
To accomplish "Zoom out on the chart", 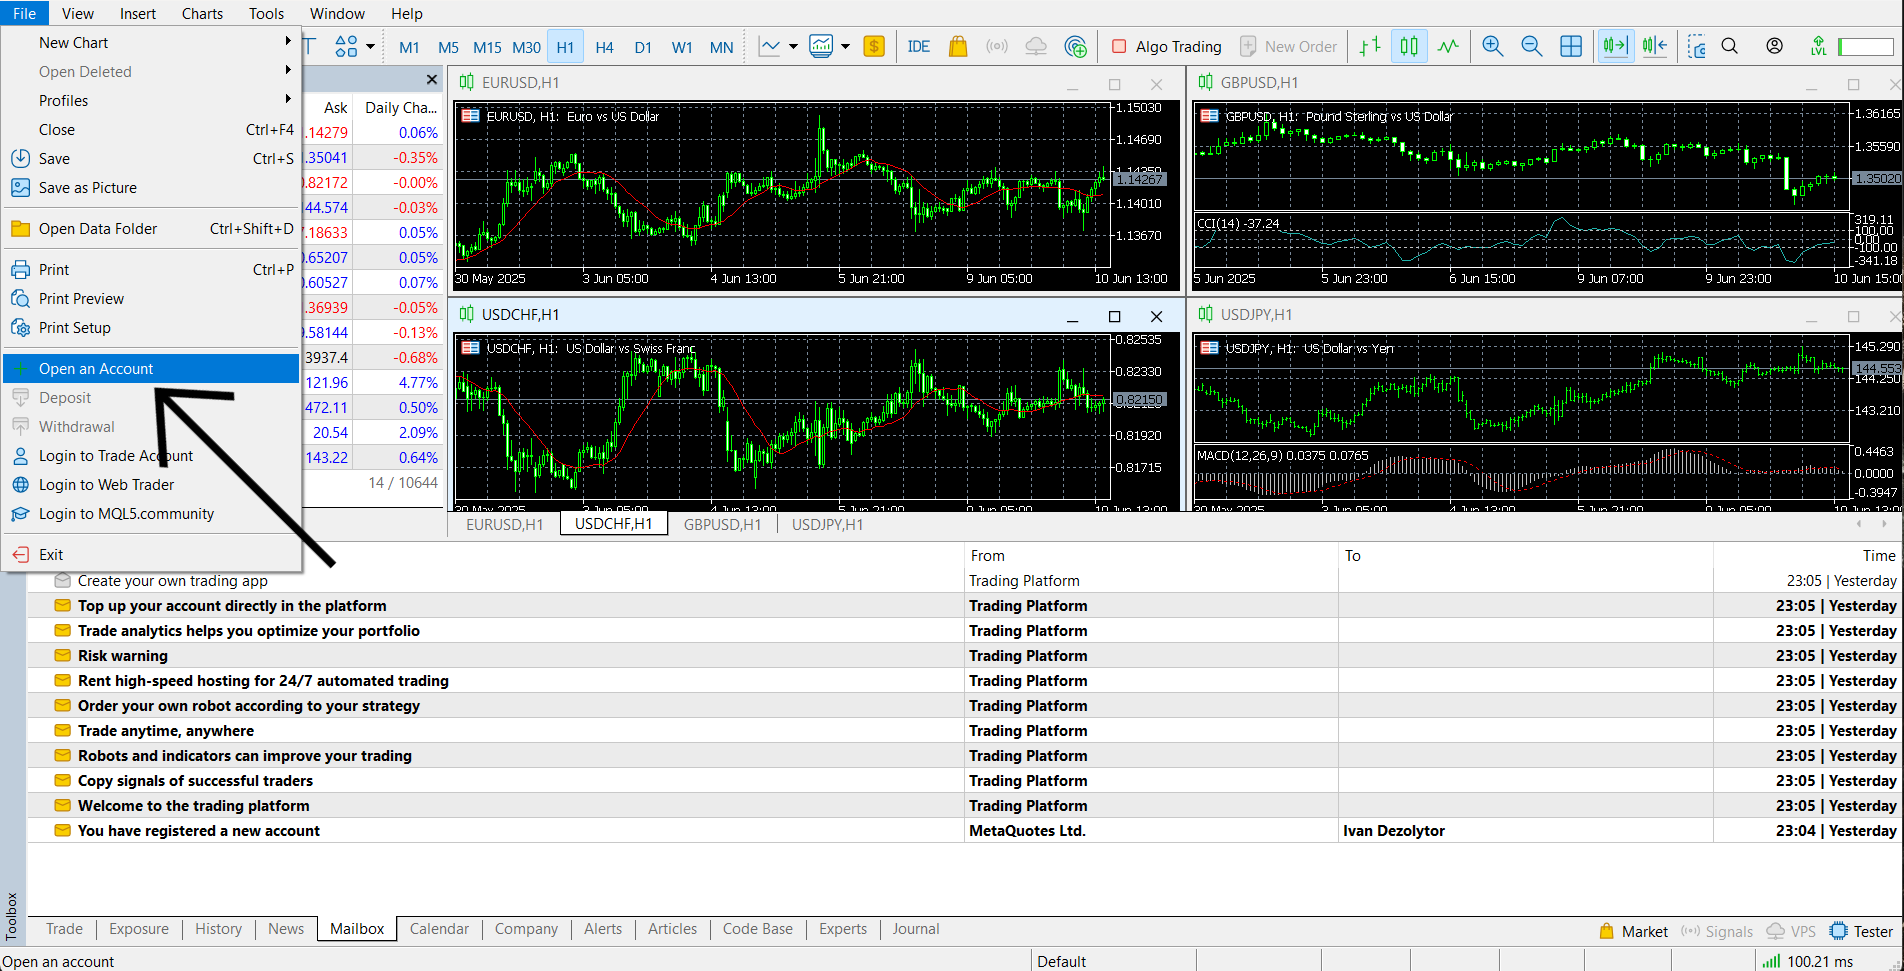I will 1531,47.
